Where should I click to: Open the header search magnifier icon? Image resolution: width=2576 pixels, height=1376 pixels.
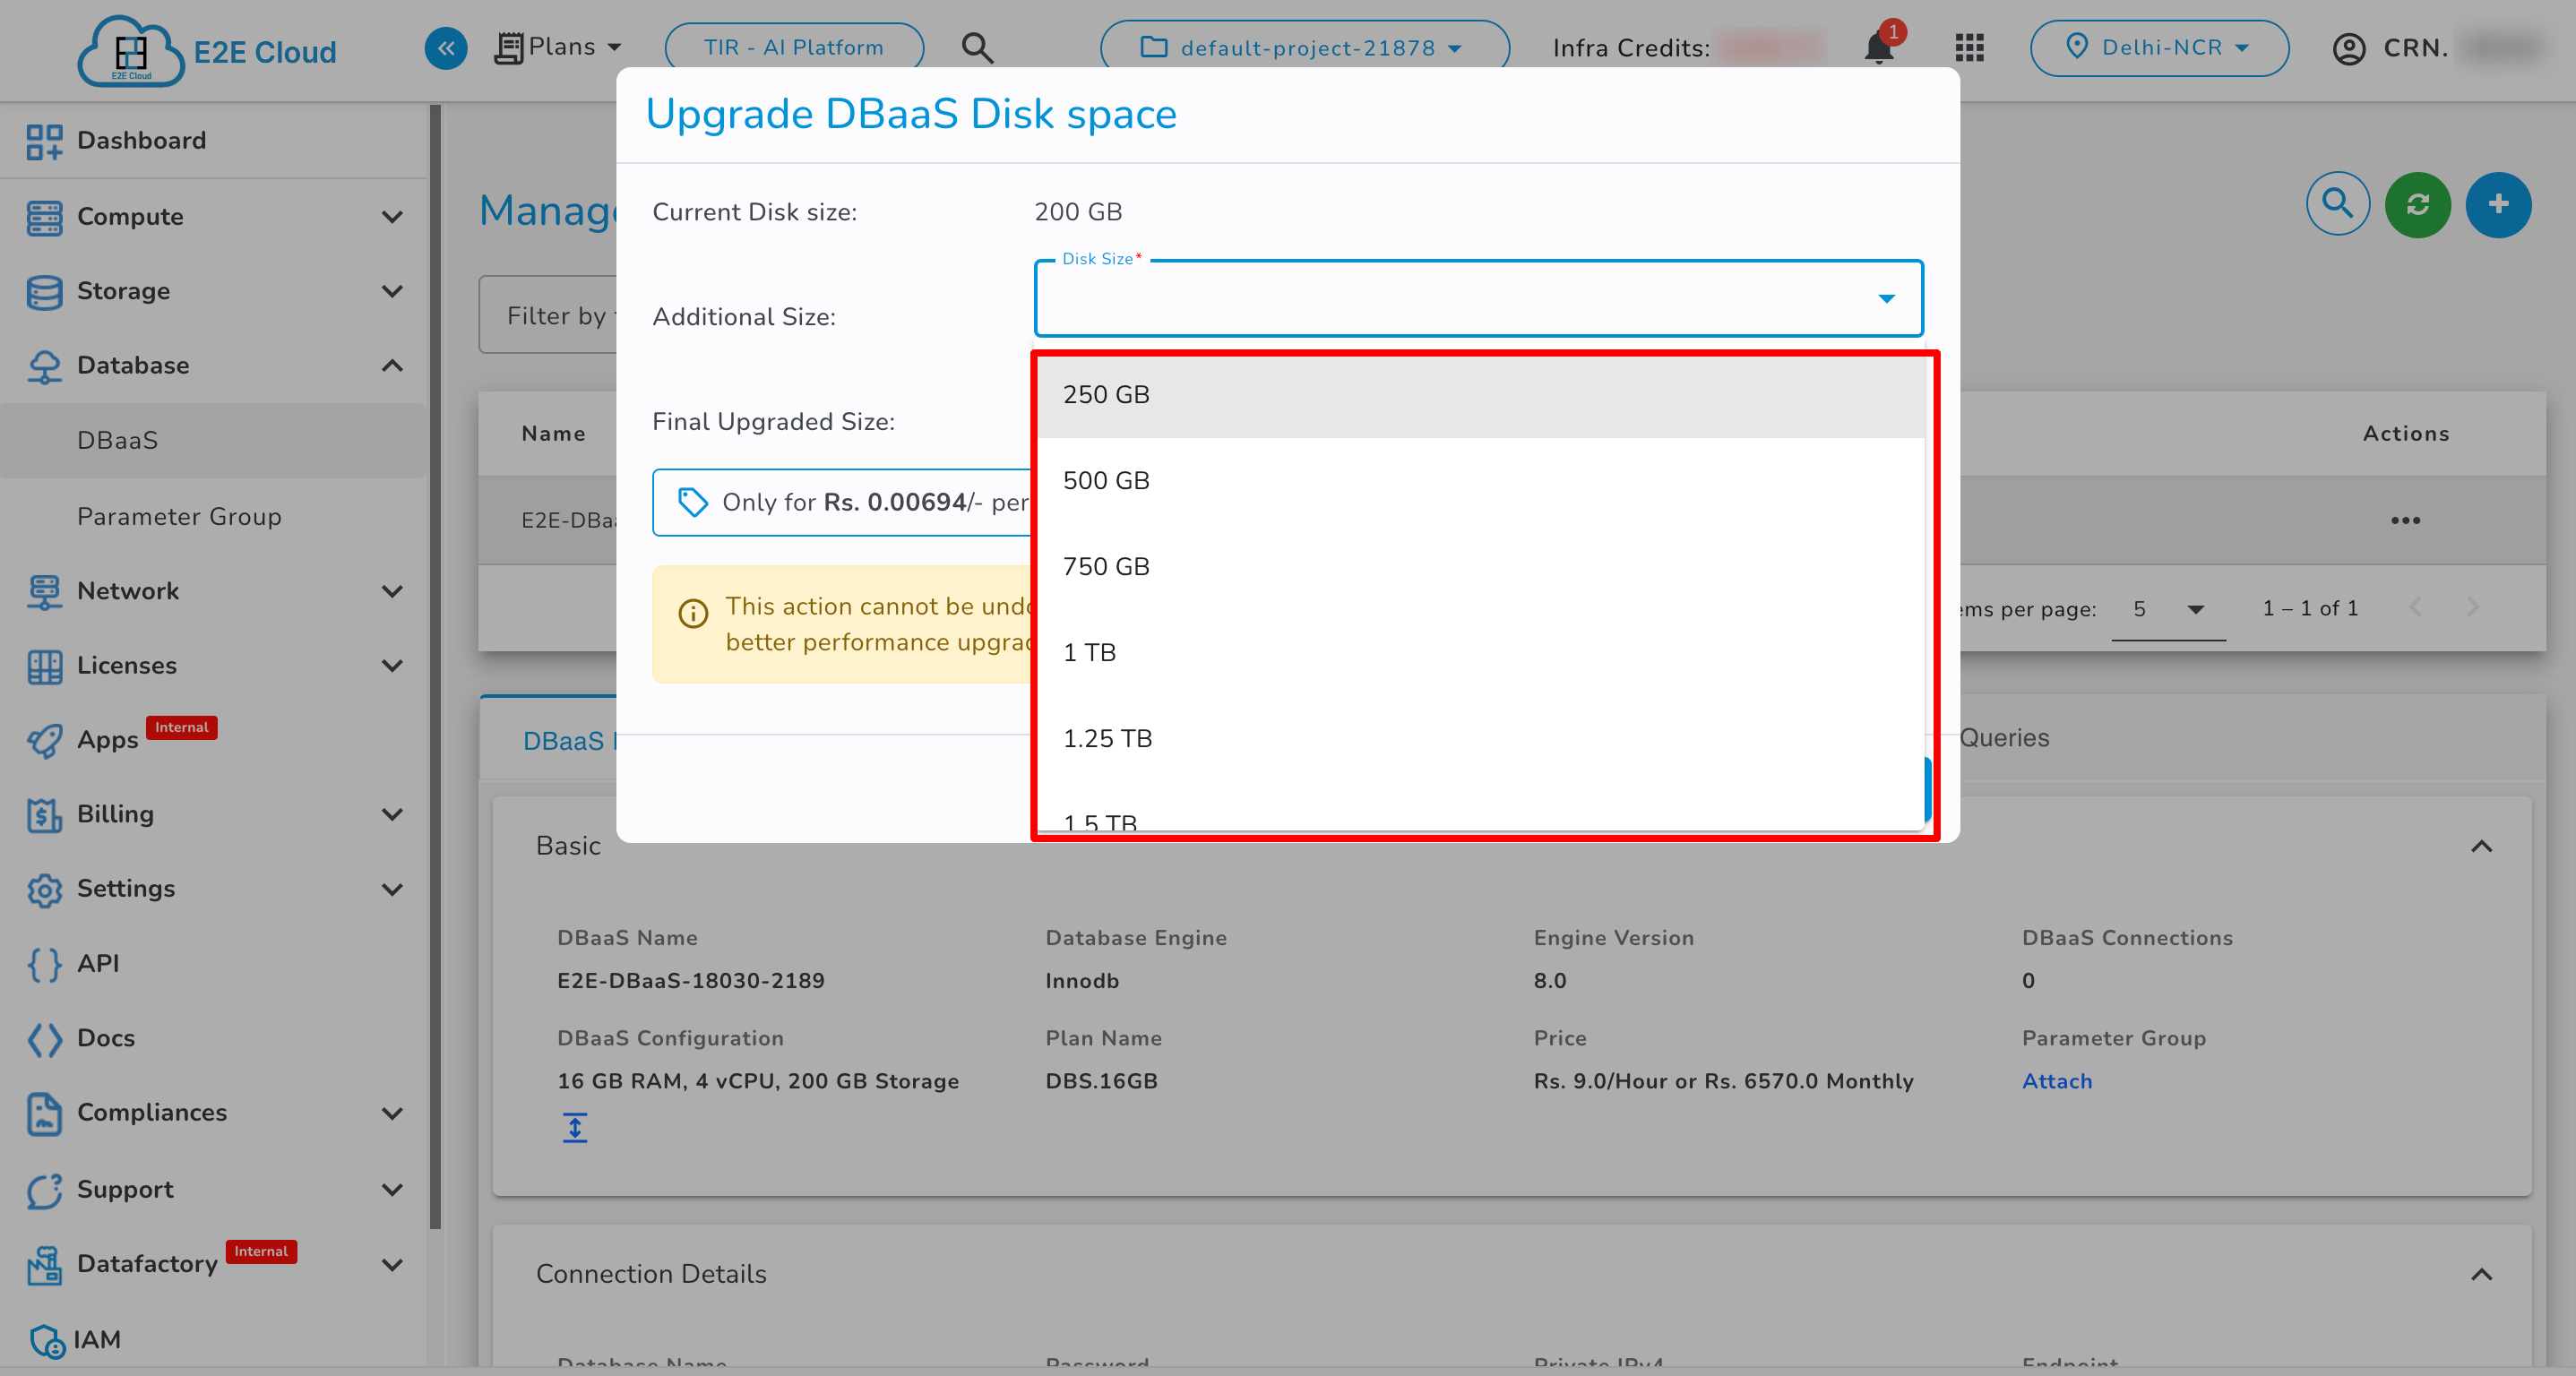(977, 48)
